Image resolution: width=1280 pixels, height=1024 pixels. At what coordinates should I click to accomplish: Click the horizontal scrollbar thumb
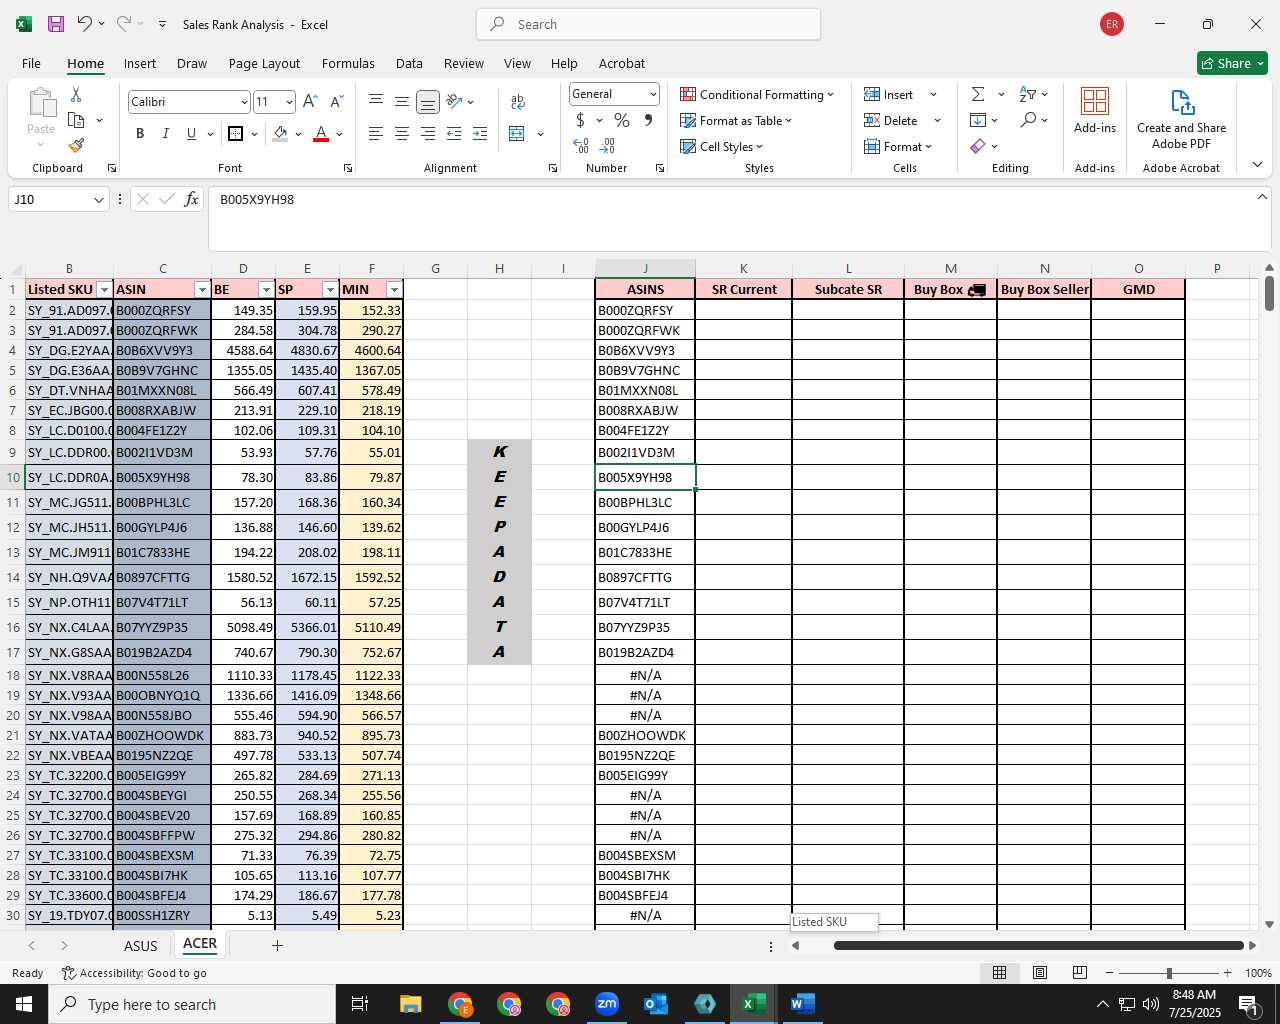[x=1038, y=945]
